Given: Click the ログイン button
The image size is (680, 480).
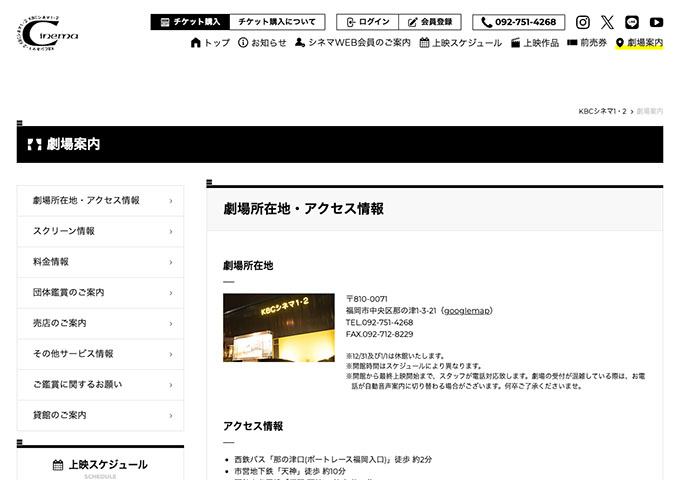Looking at the screenshot, I should [x=367, y=22].
